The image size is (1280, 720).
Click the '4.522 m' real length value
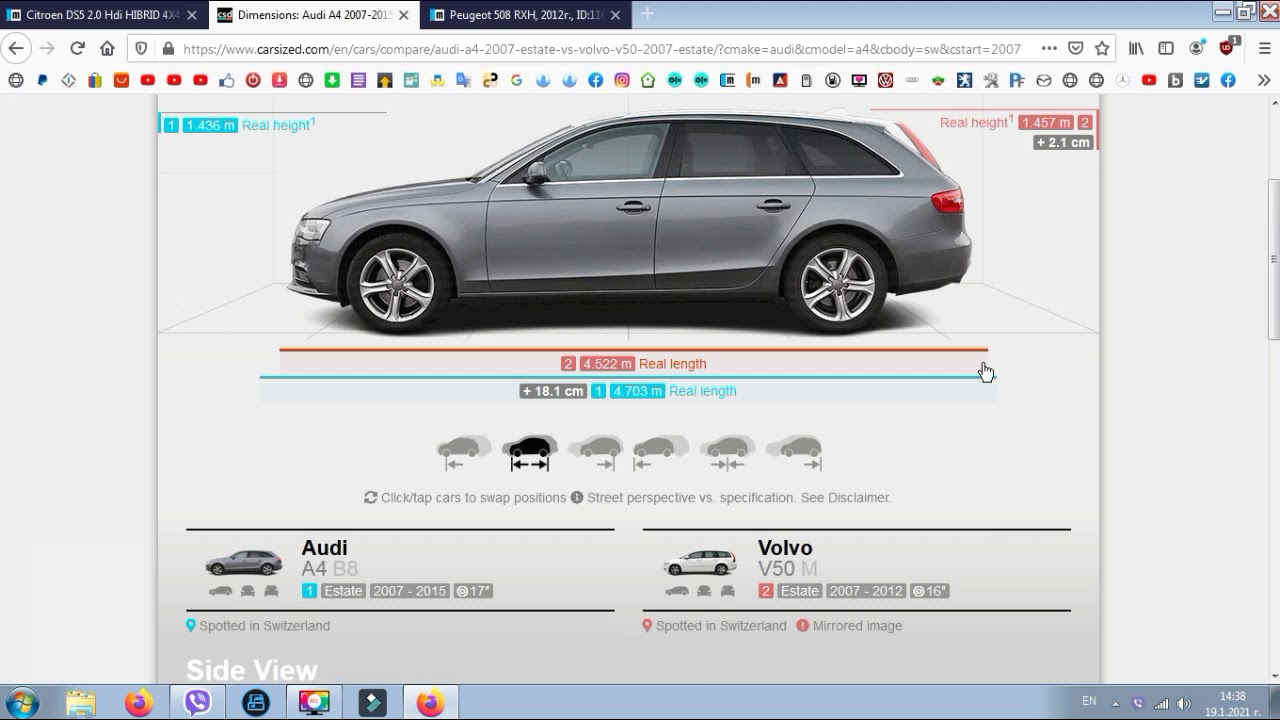607,364
